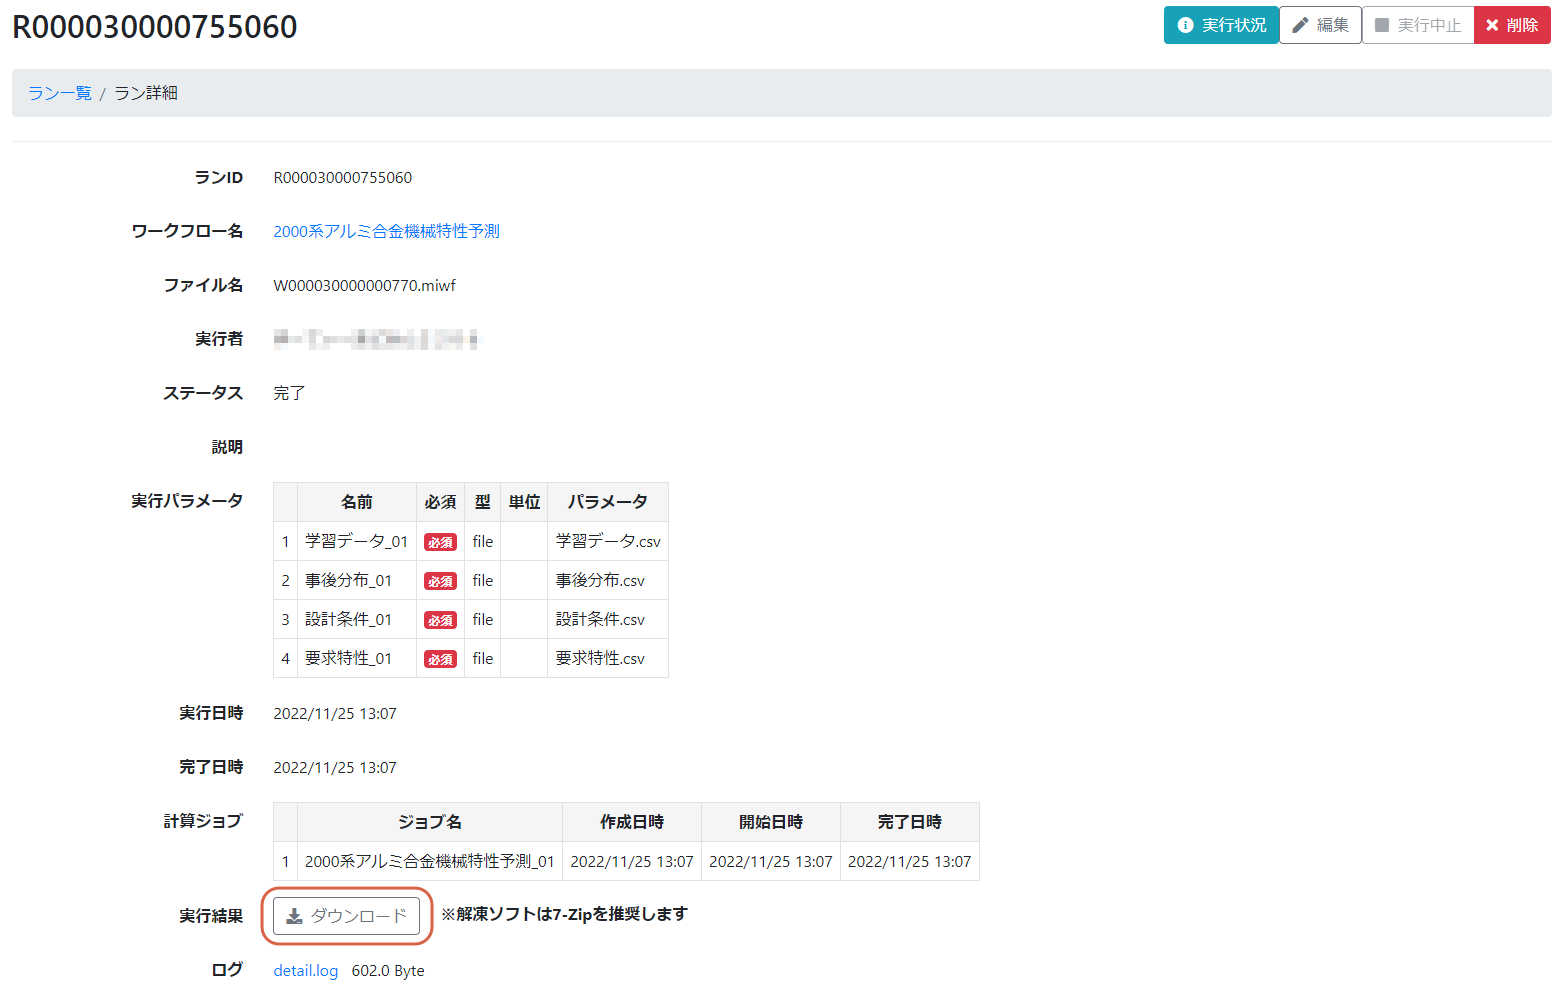Select the 事後分布_01 parameter name cell
Screen dimensions: 1568x991
(x=357, y=580)
